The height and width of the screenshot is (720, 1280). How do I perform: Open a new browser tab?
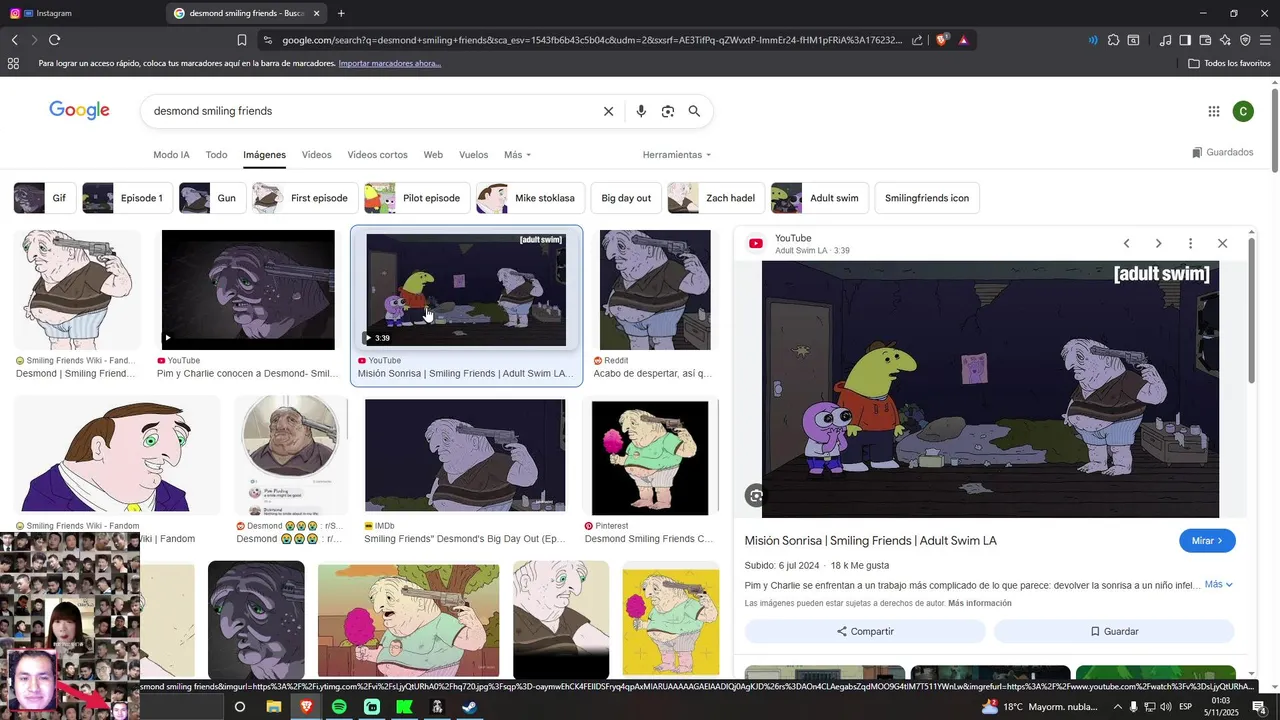(x=341, y=13)
